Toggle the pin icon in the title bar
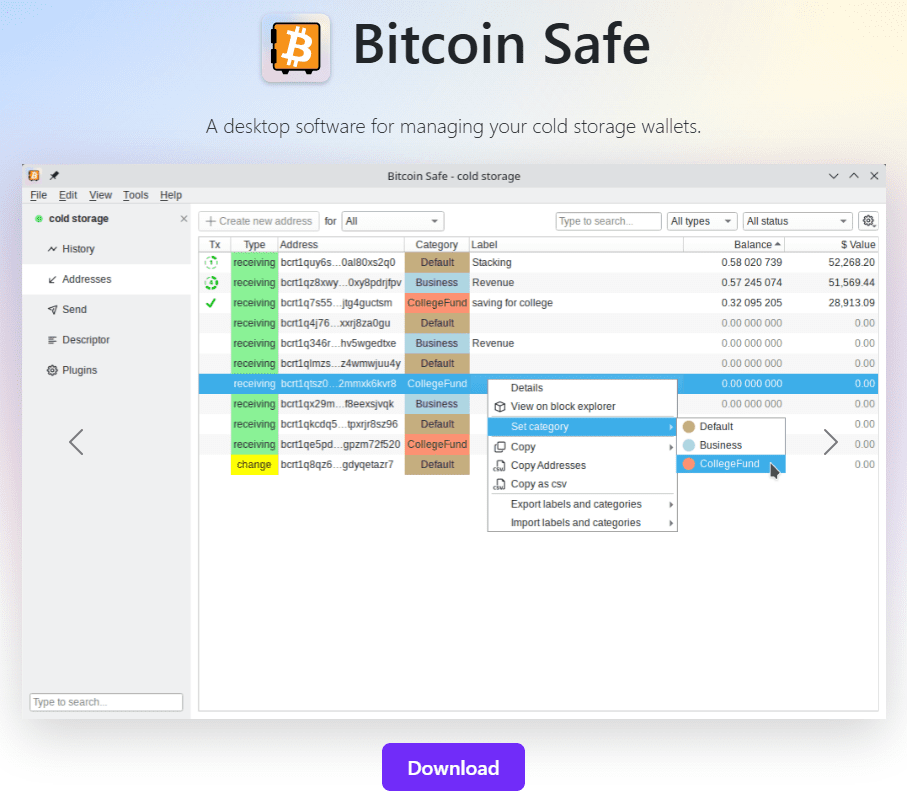907x791 pixels. coord(53,175)
